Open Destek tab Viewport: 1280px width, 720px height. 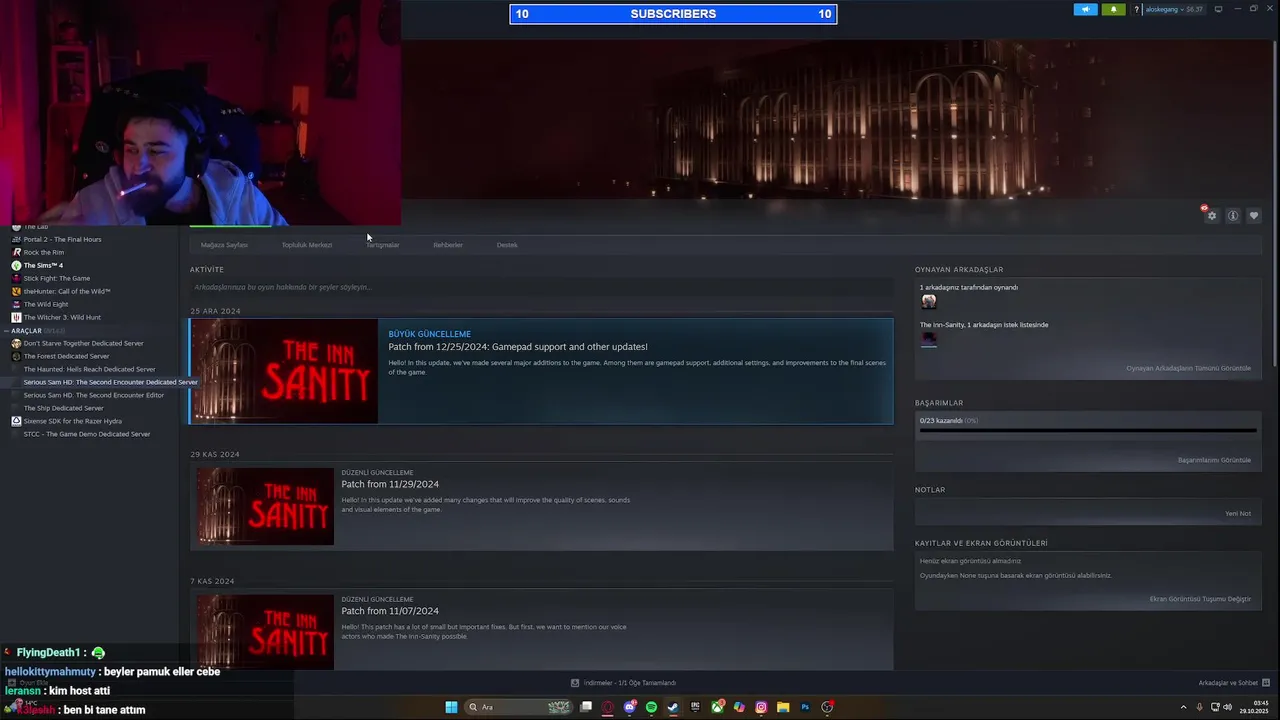[507, 245]
